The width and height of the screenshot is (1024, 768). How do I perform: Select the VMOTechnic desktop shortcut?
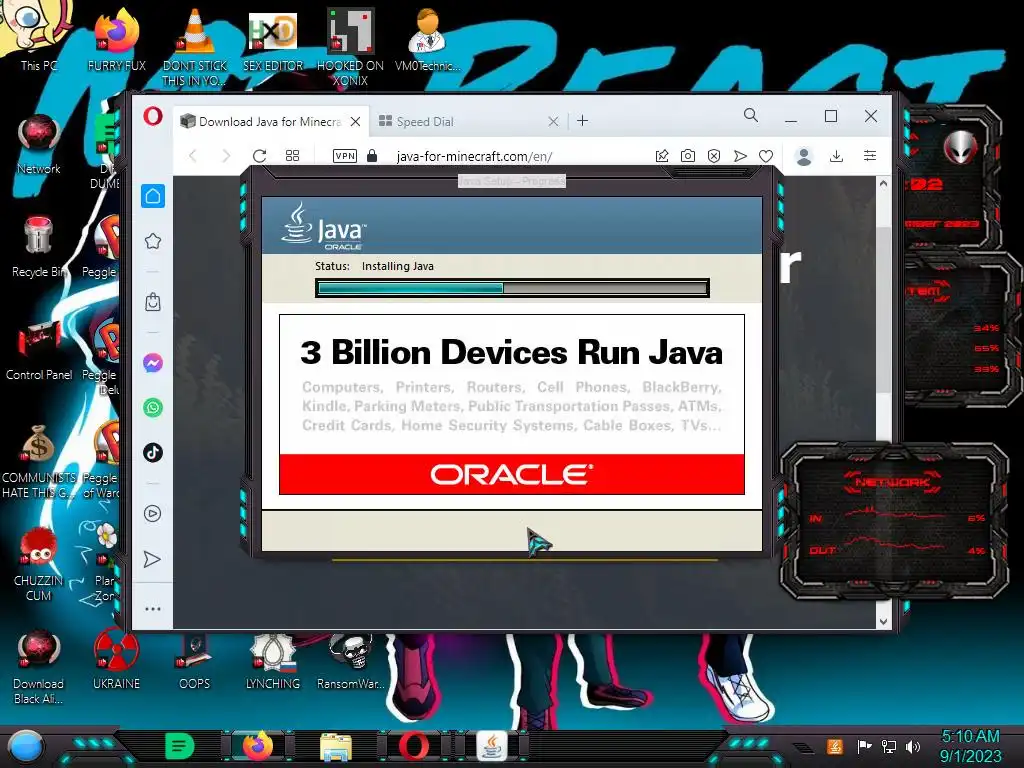(x=427, y=40)
